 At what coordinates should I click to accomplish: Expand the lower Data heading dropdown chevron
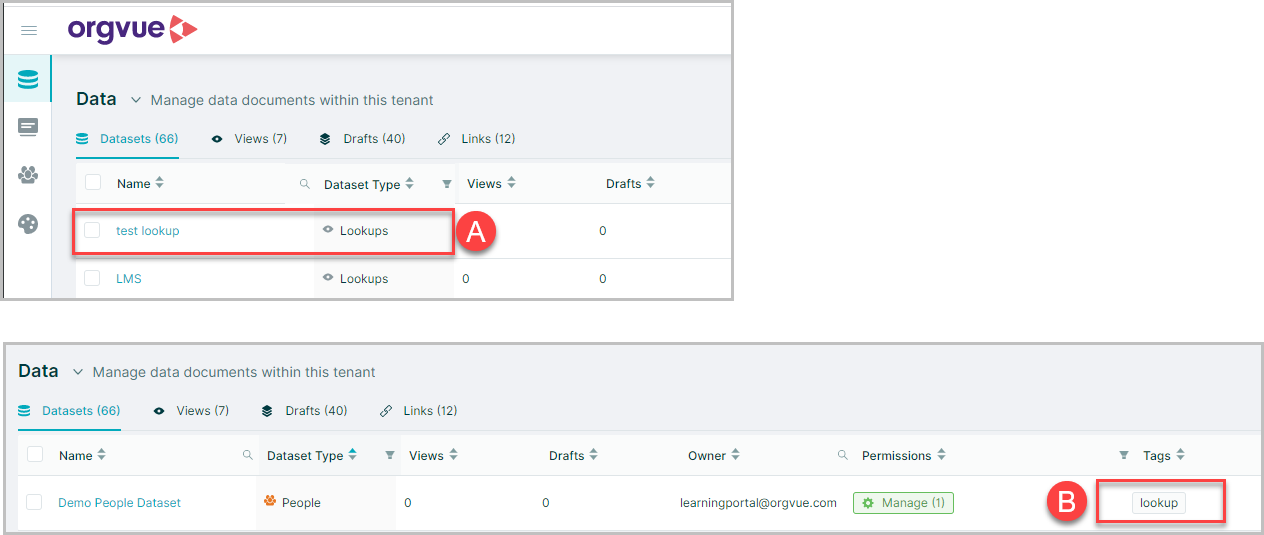(78, 372)
